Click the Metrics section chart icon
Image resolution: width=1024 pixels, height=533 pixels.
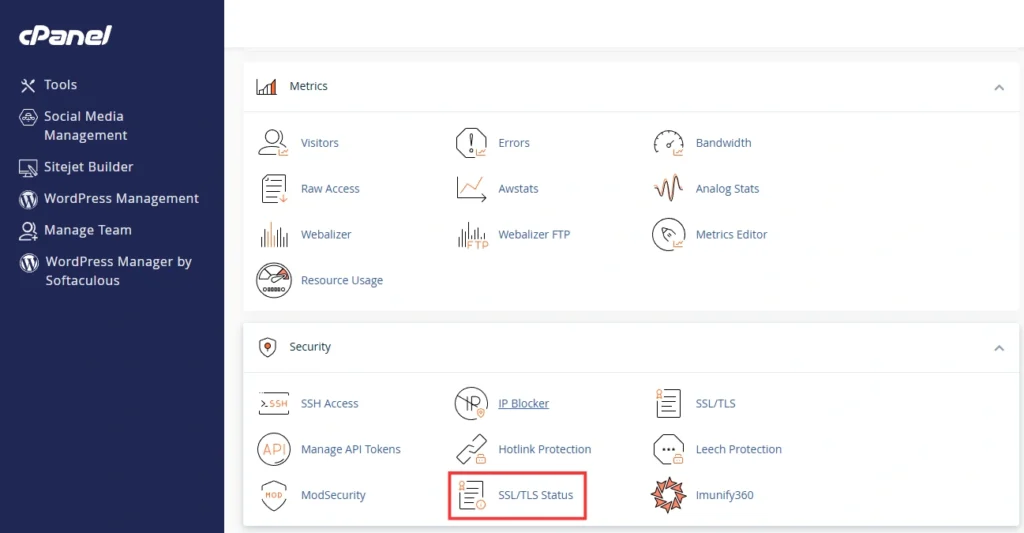266,86
